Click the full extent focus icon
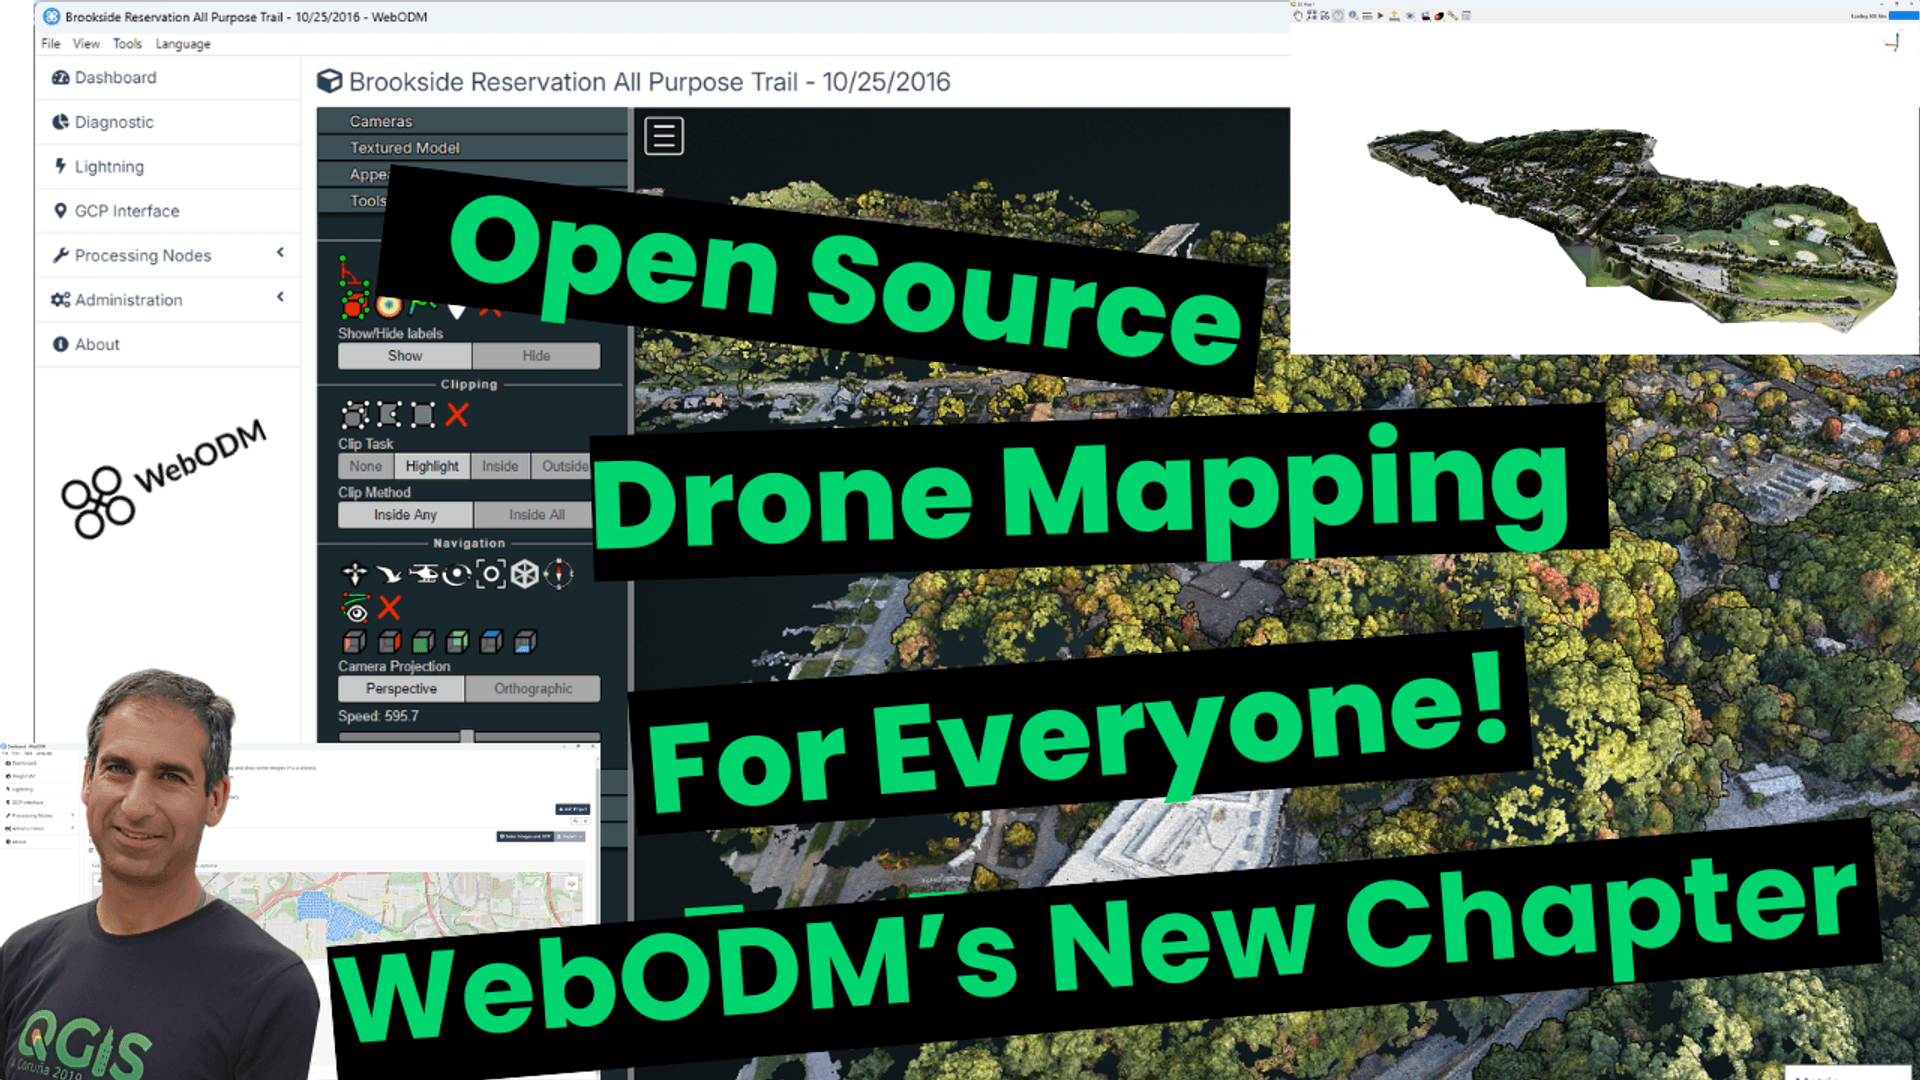1920x1080 pixels. tap(491, 574)
